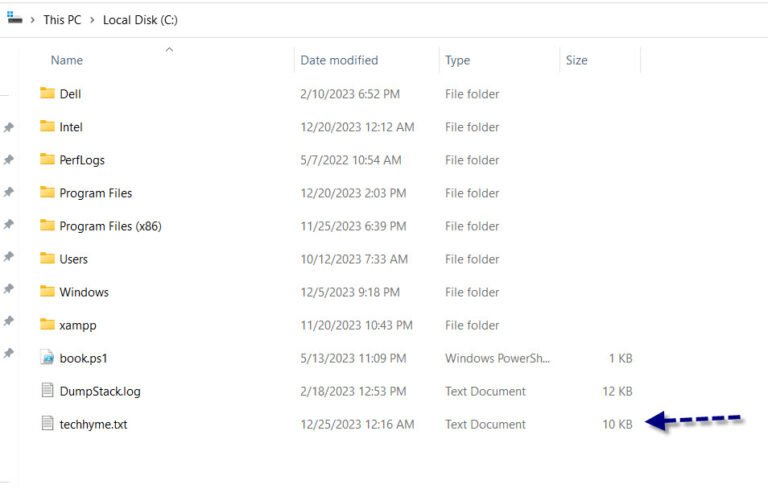The height and width of the screenshot is (489, 768).
Task: Click the Windows folder icon
Action: click(47, 291)
